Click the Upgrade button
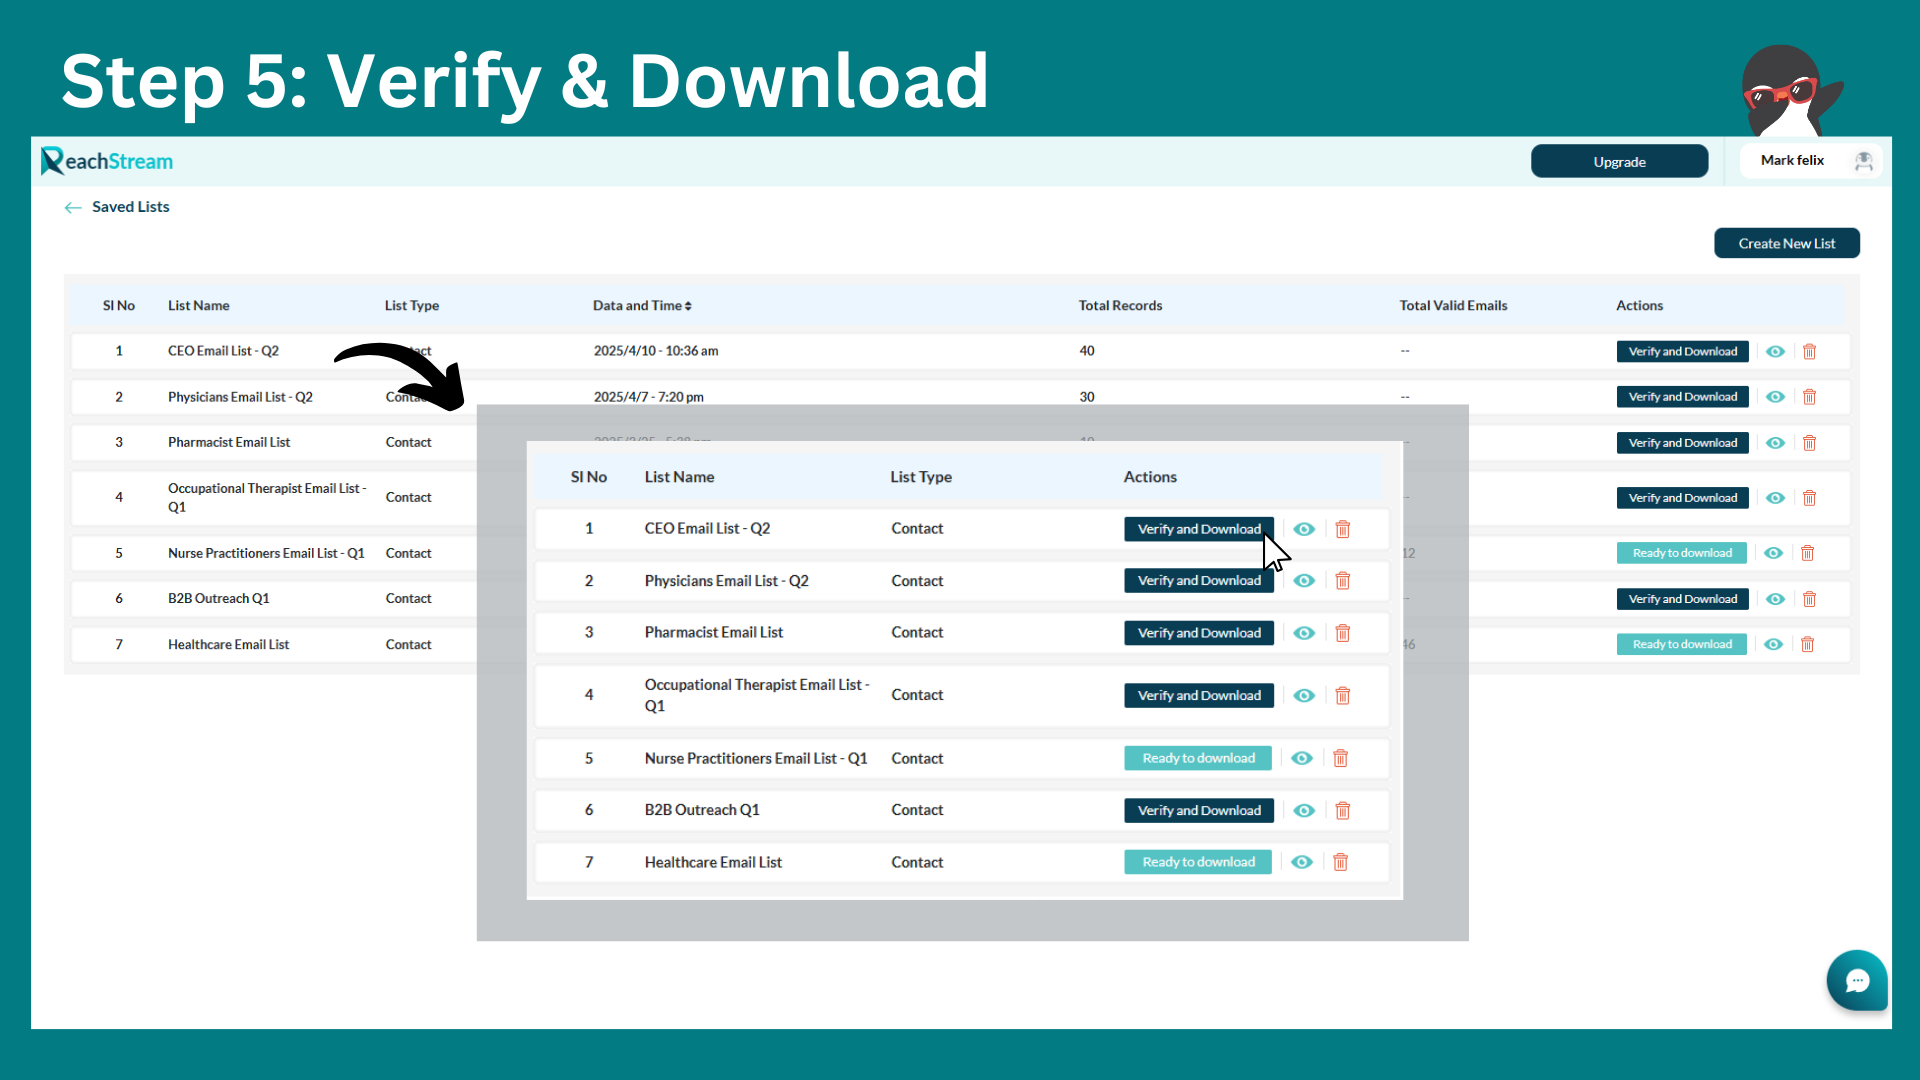This screenshot has height=1080, width=1920. click(1618, 162)
